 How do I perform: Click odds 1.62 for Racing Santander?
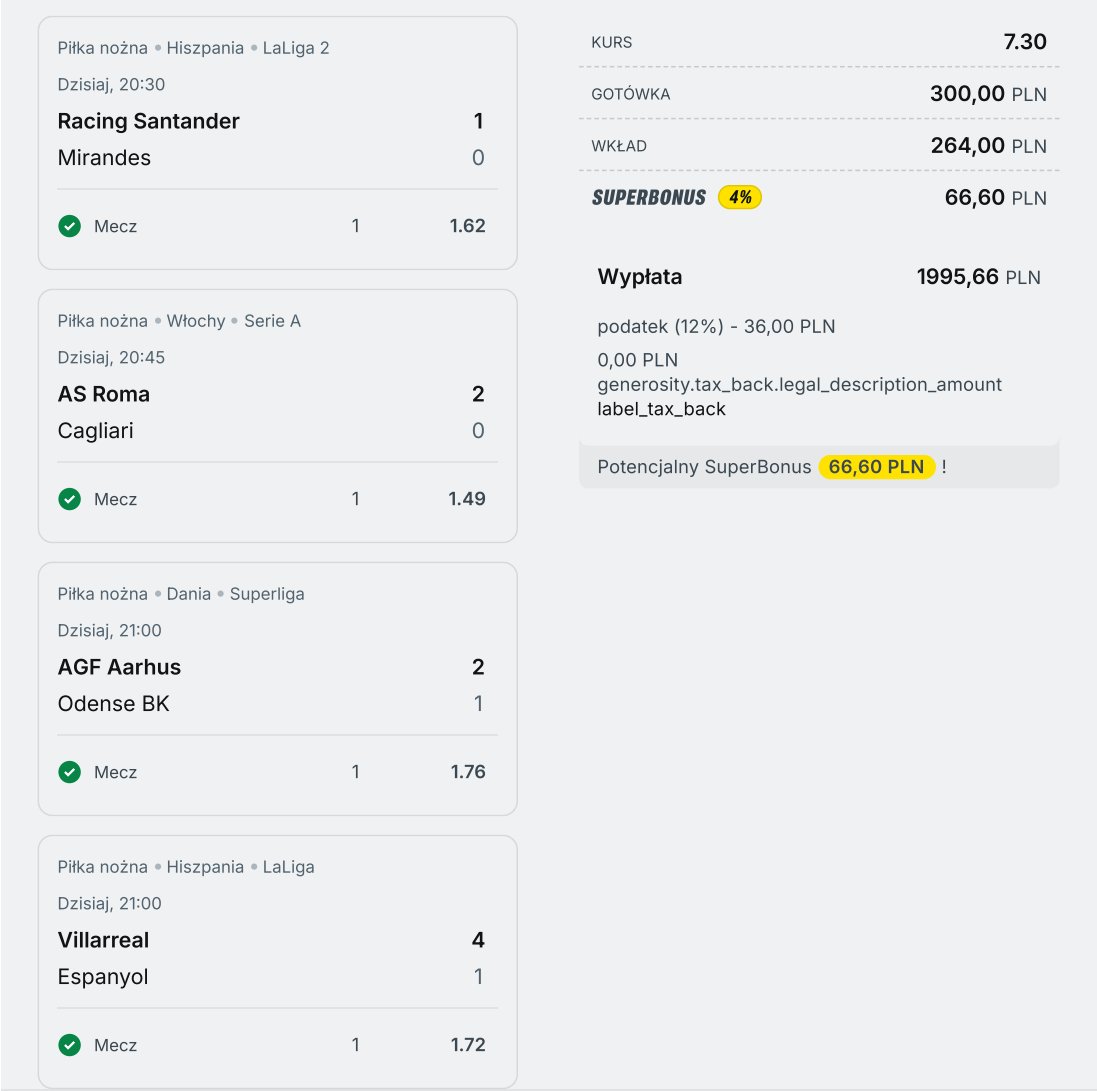[x=467, y=226]
